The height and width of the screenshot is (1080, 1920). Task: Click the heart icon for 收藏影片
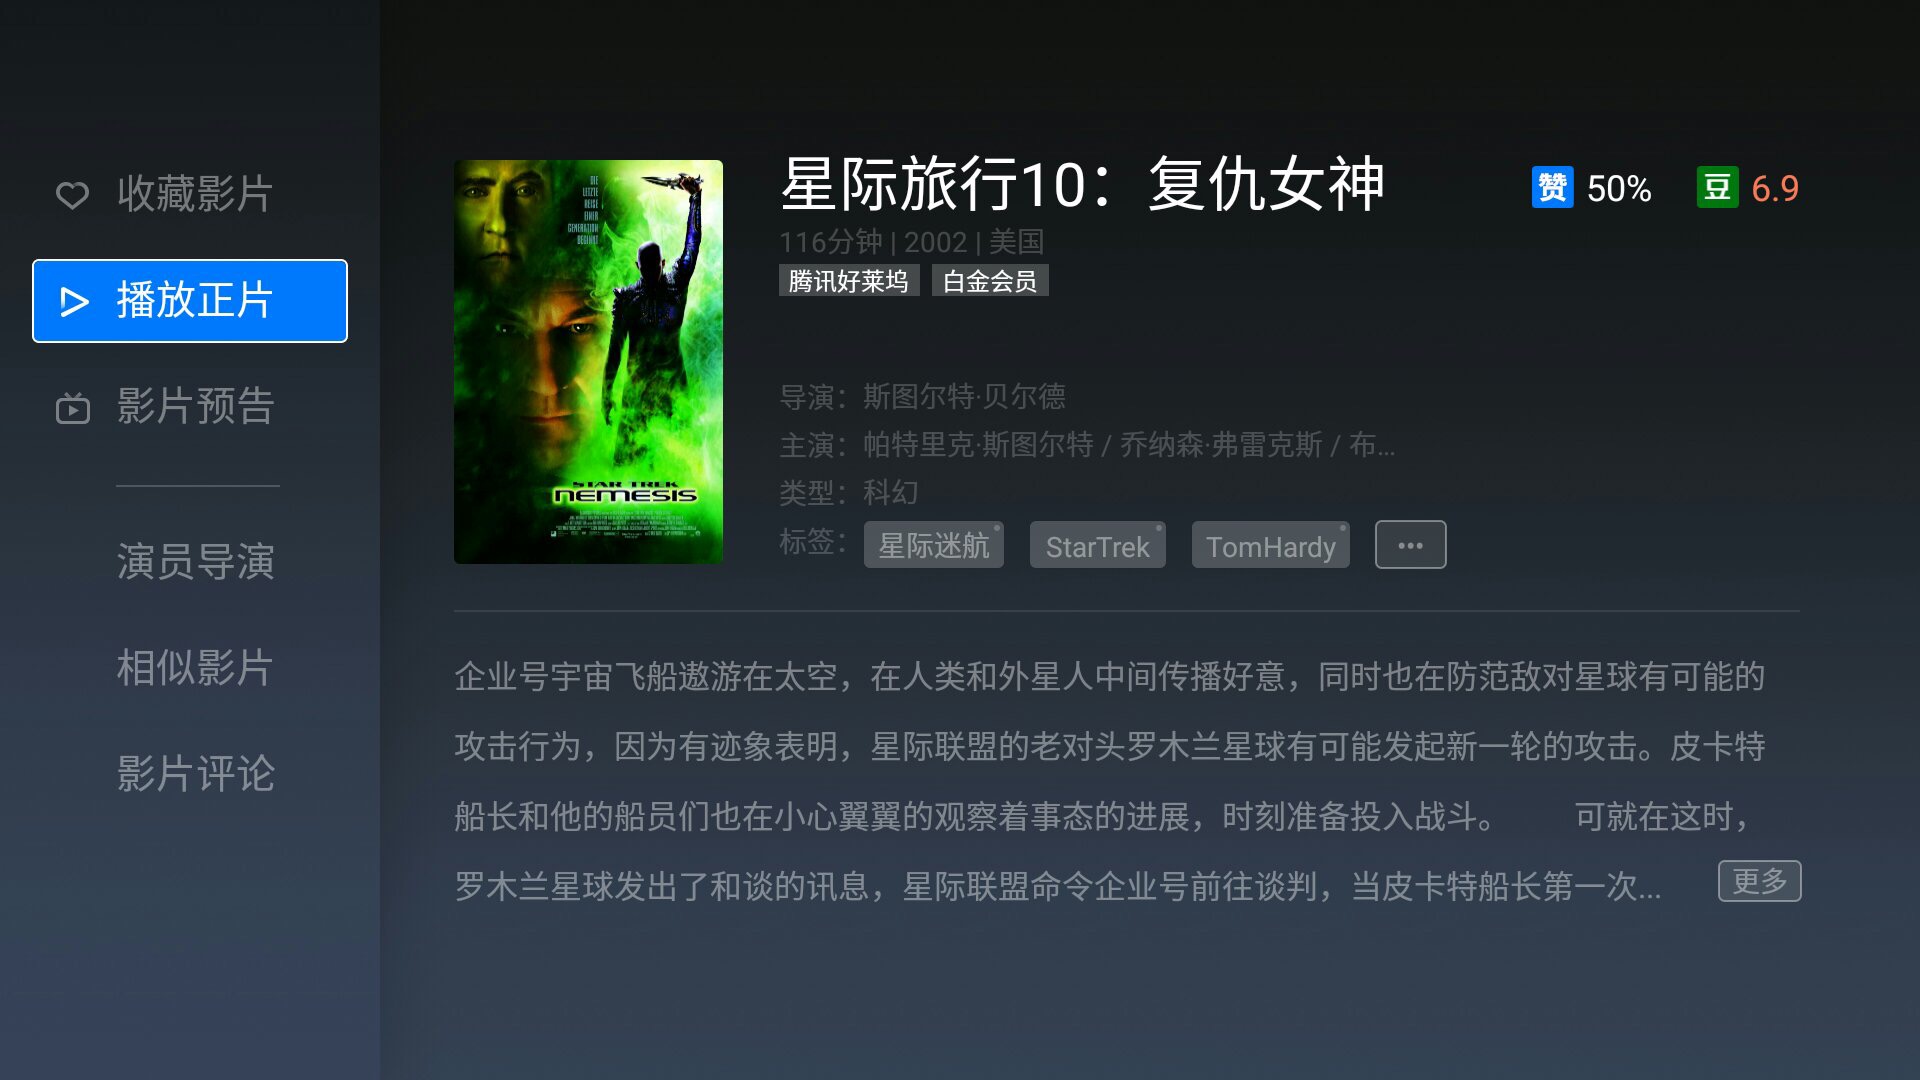72,194
